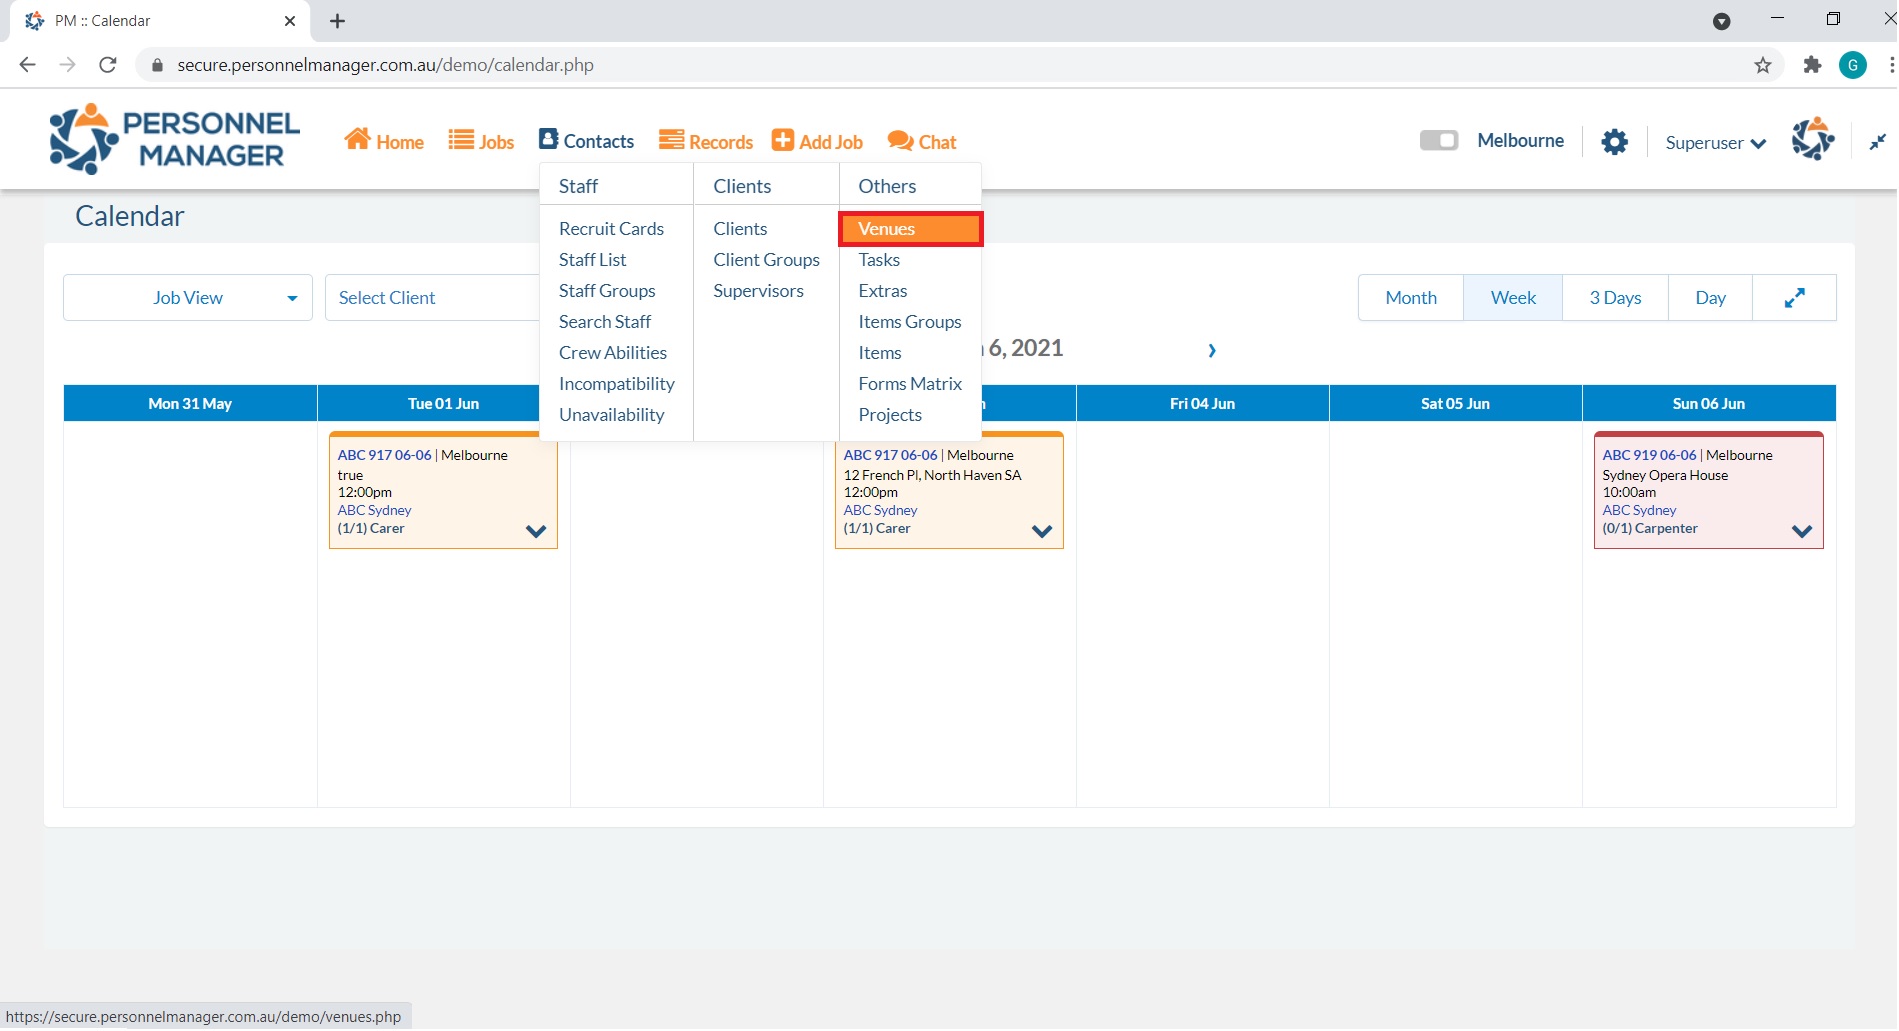Expand the Tuesday ABC 917 job card
The image size is (1899, 1031).
[x=536, y=531]
